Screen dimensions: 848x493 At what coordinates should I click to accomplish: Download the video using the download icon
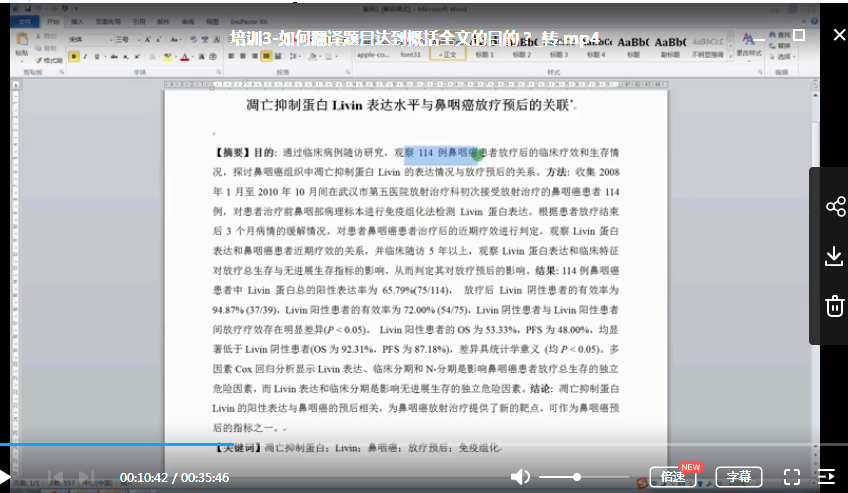point(835,256)
